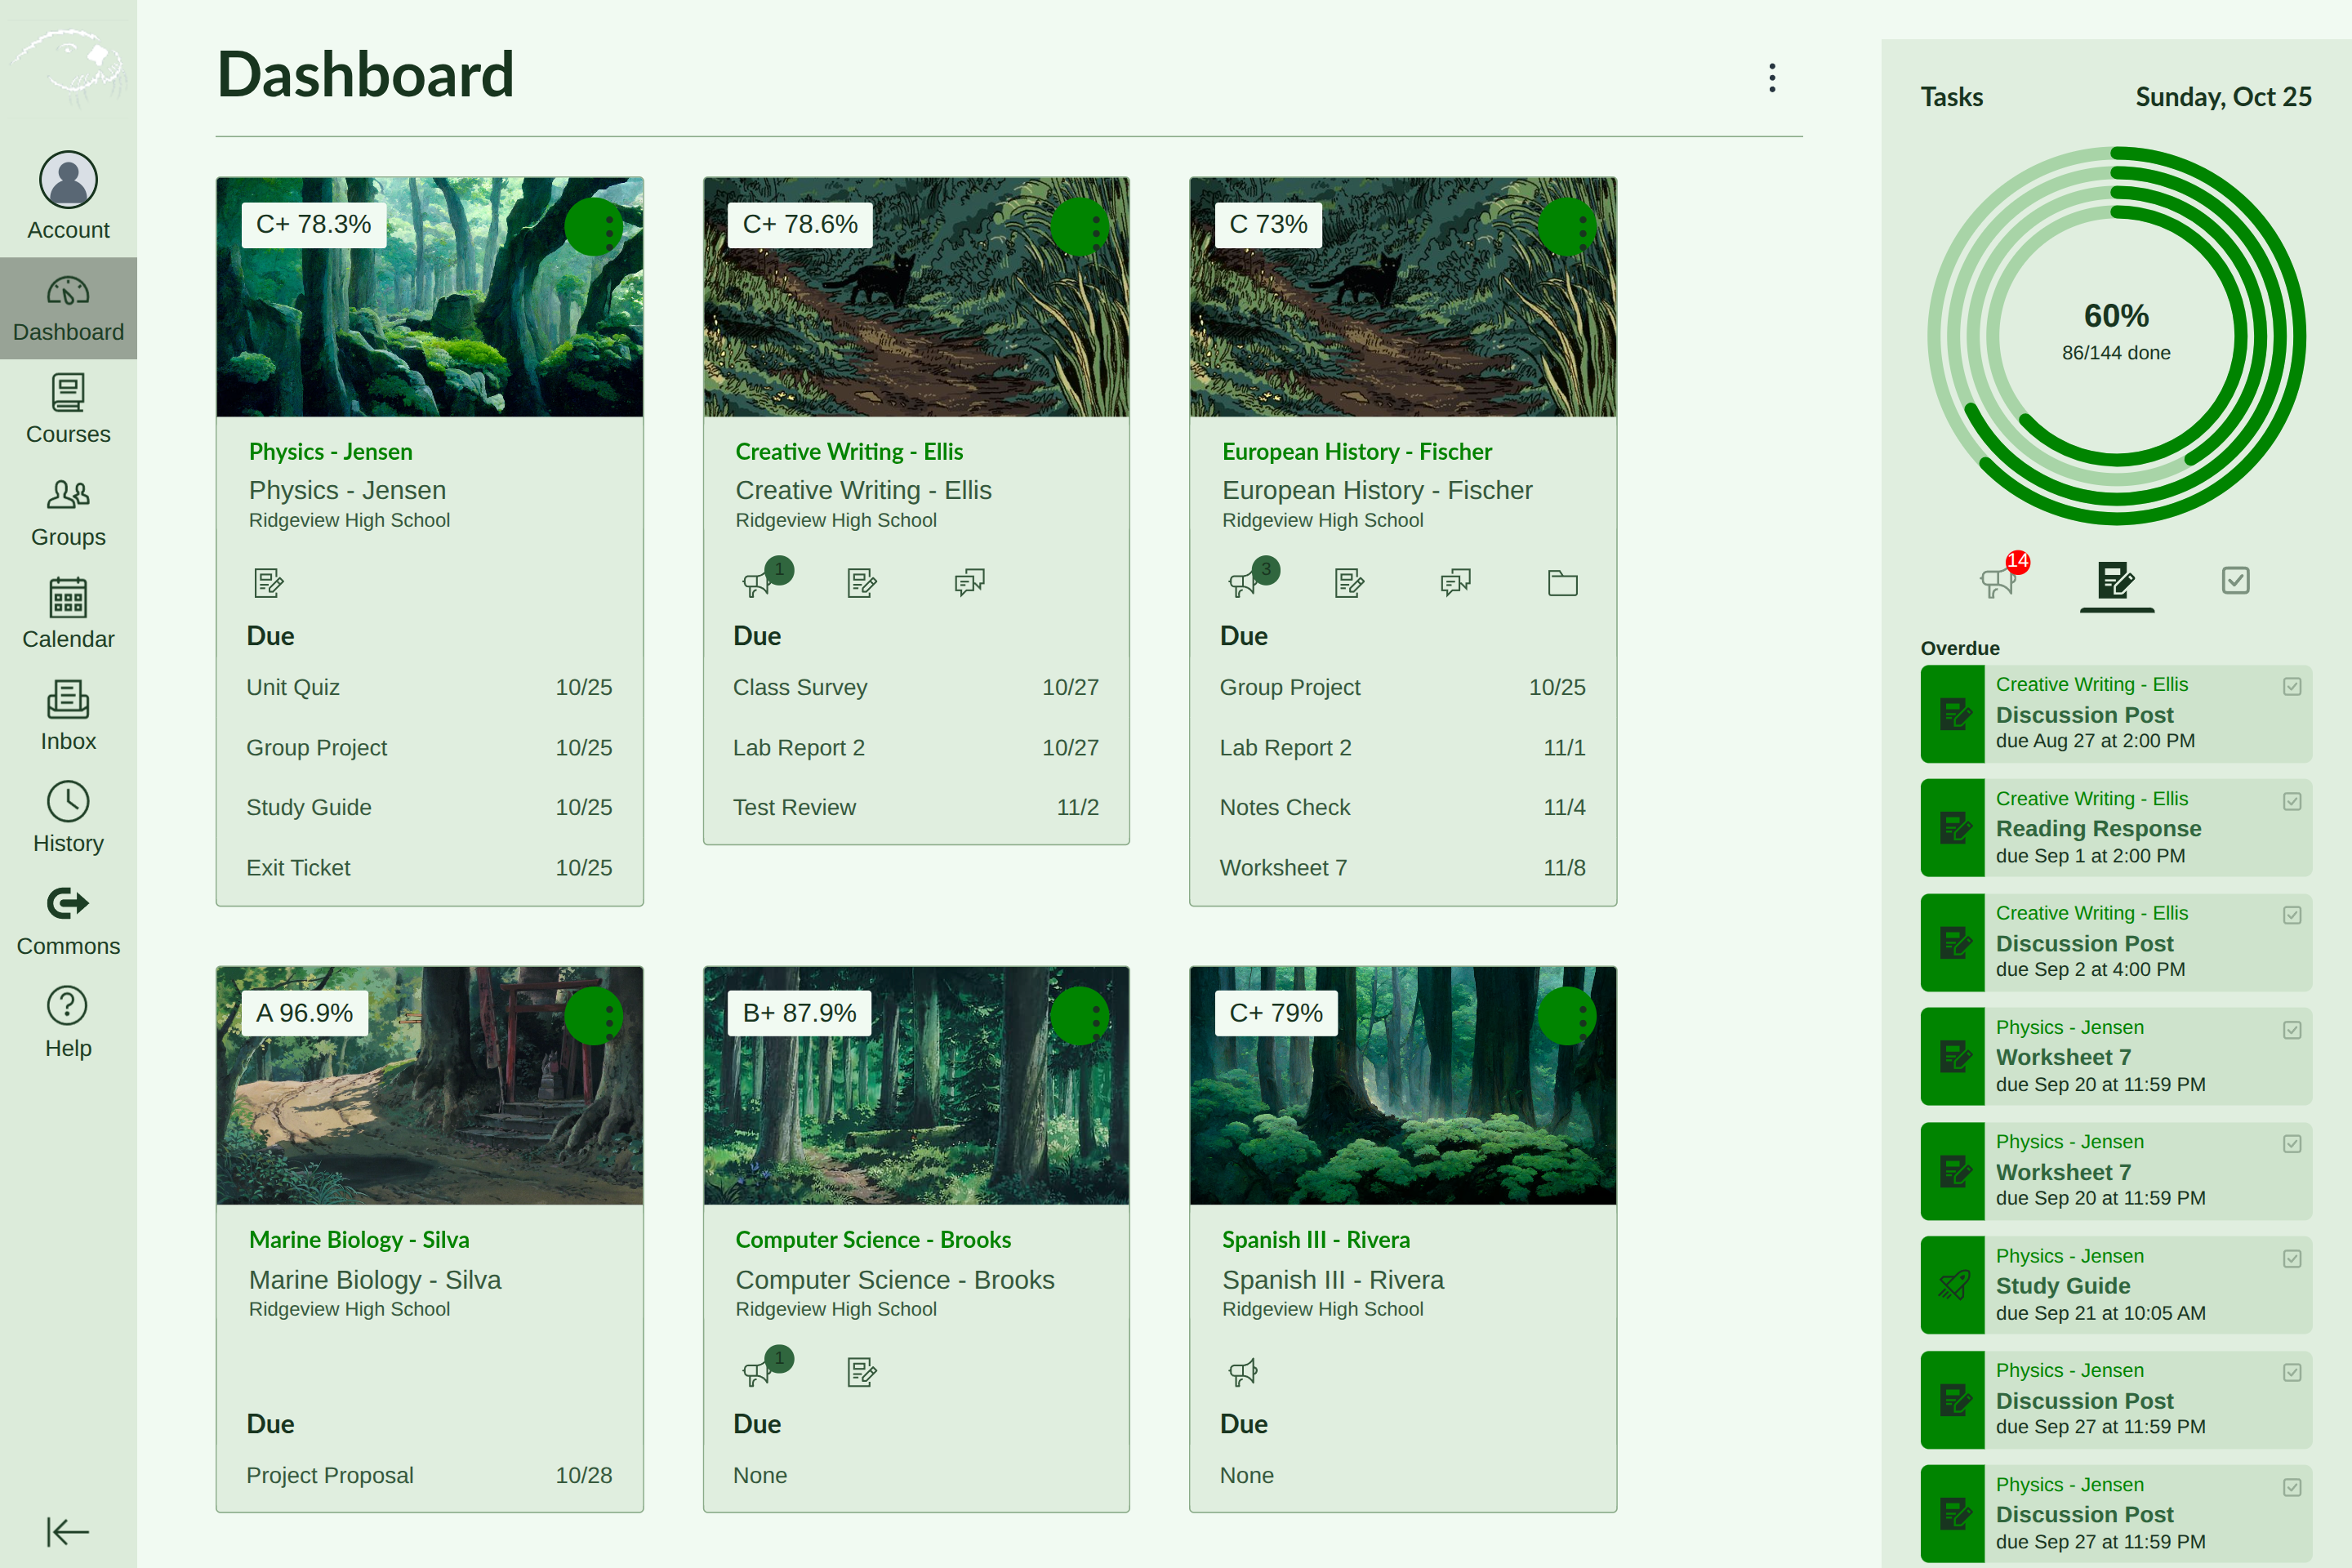
Task: Open Creative Writing discussions icon
Action: click(969, 582)
